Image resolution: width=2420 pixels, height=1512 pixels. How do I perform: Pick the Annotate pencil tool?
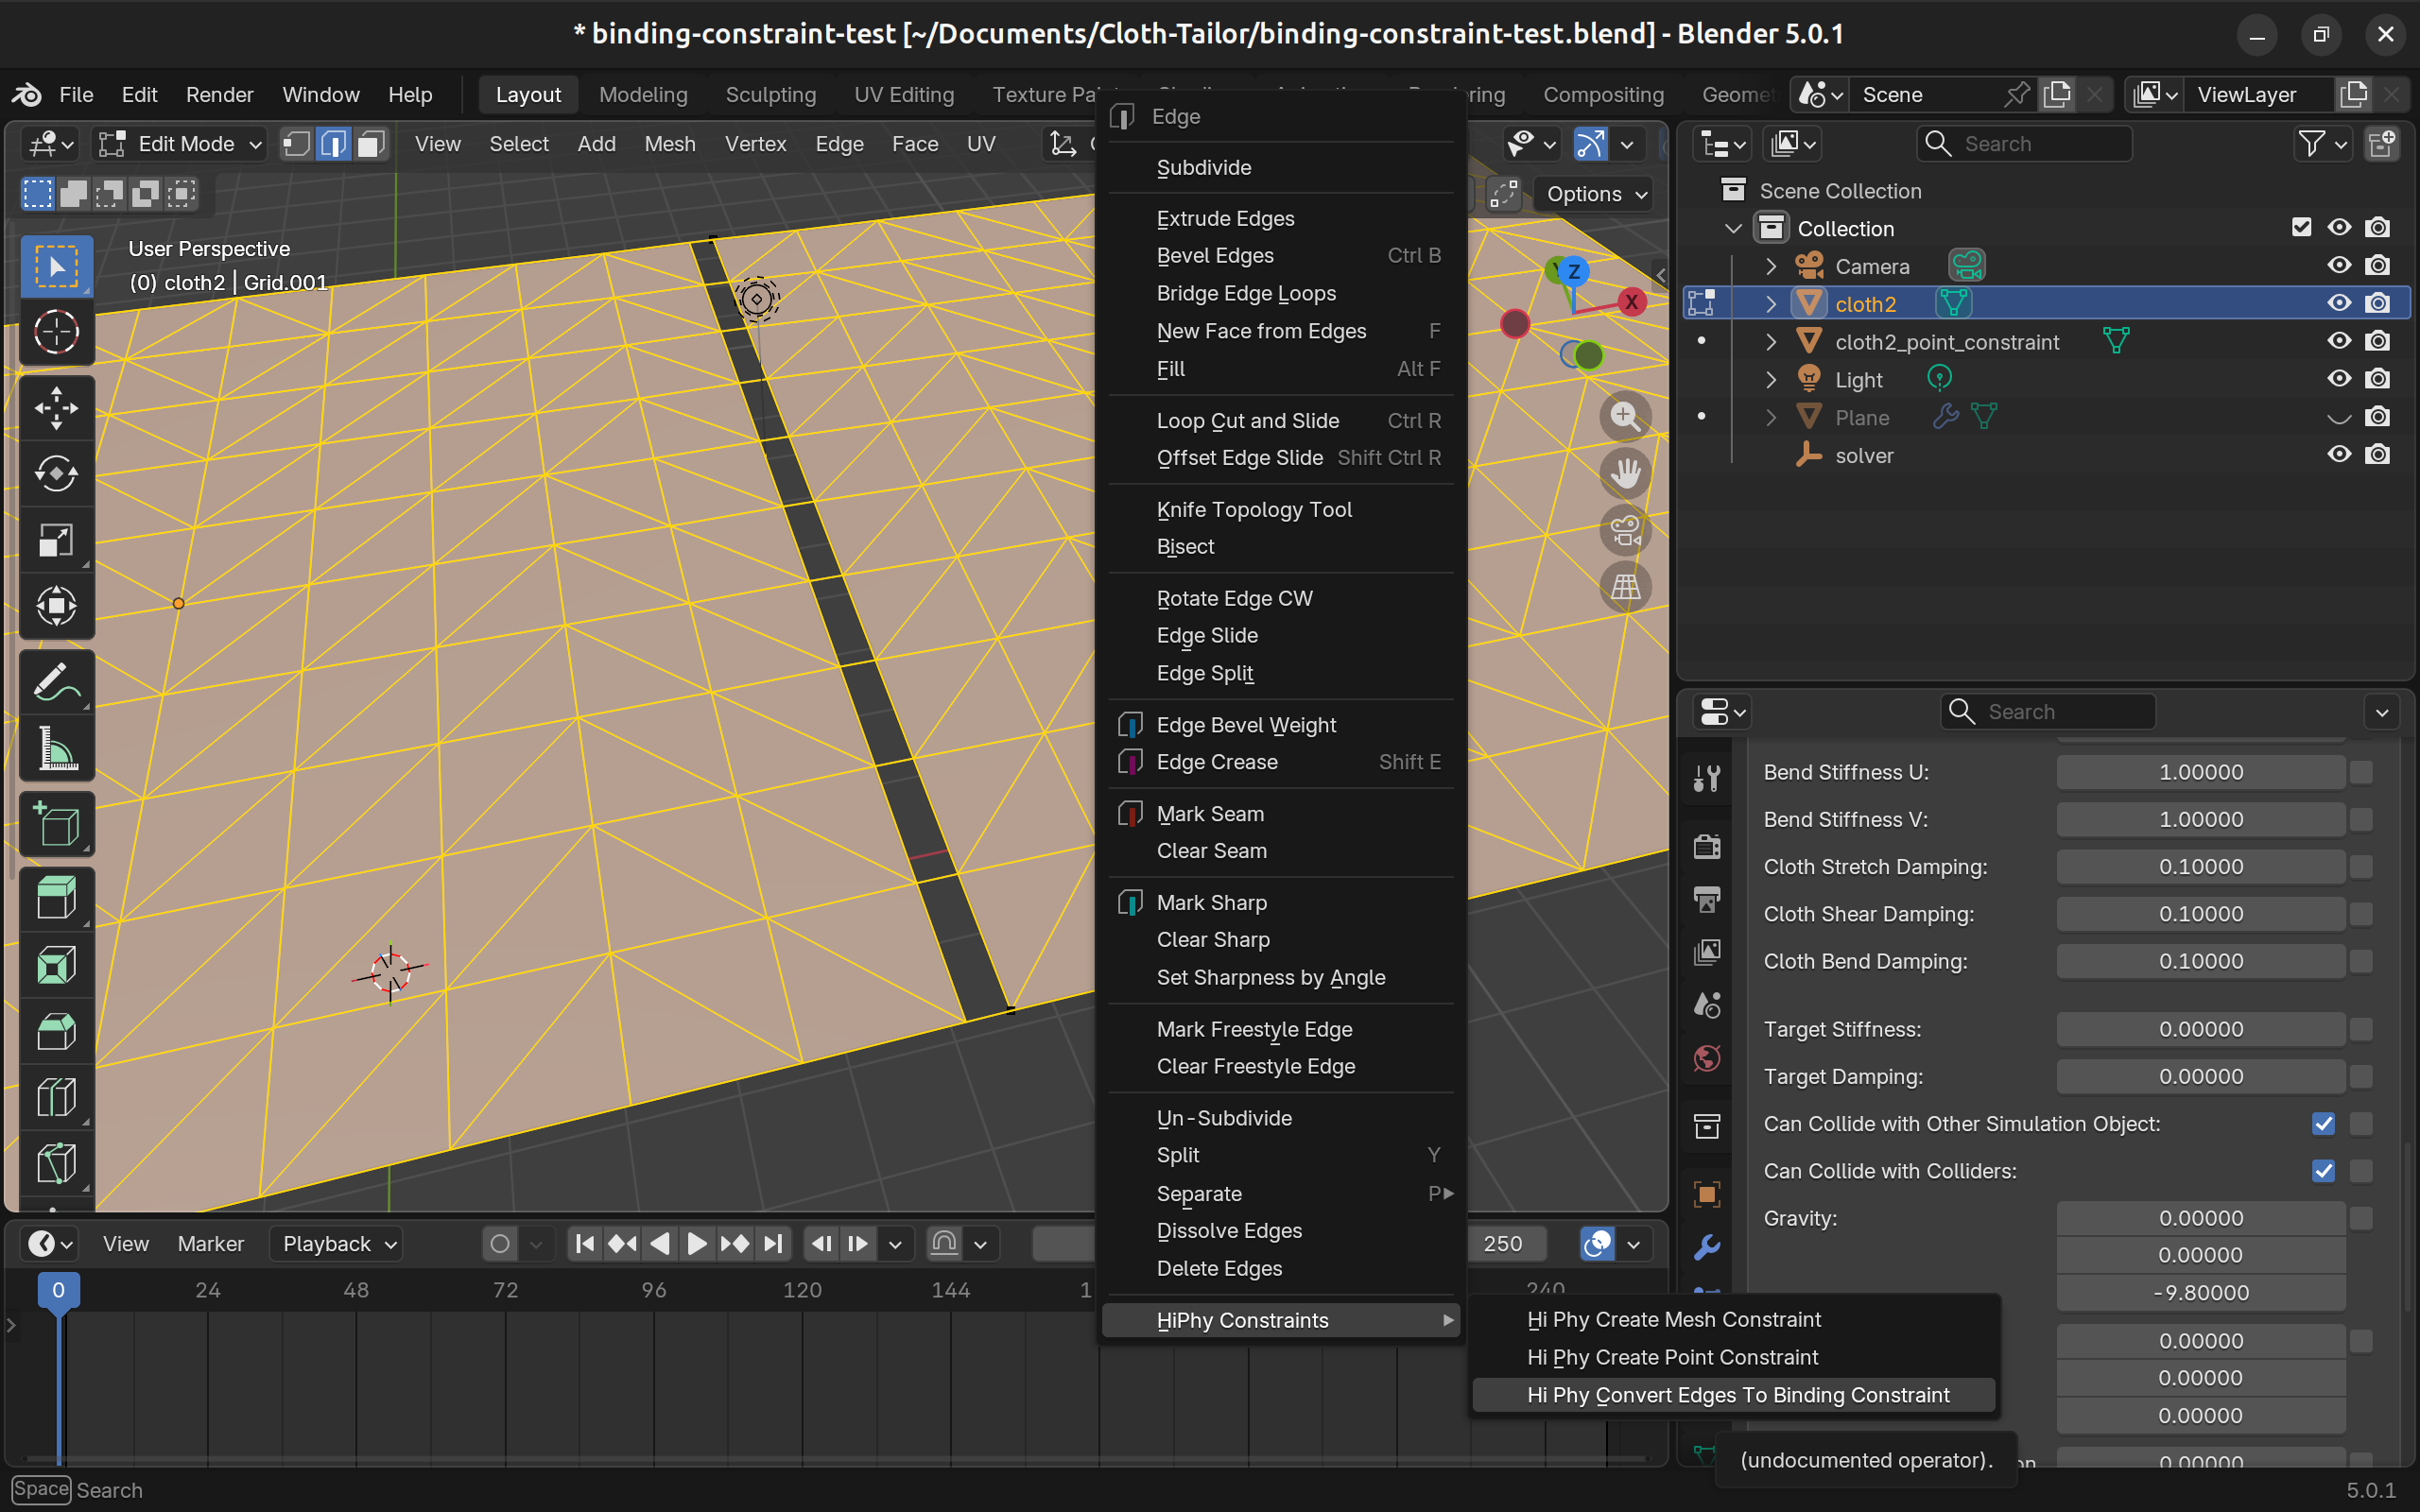[56, 683]
